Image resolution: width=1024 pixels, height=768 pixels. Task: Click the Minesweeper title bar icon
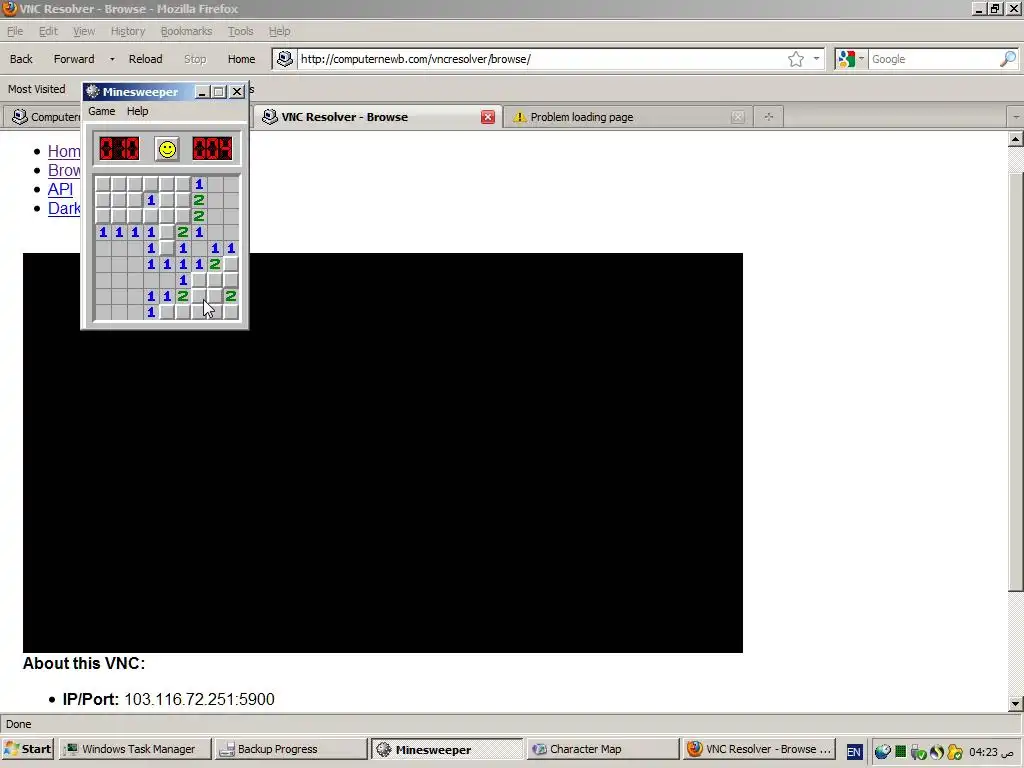point(93,91)
